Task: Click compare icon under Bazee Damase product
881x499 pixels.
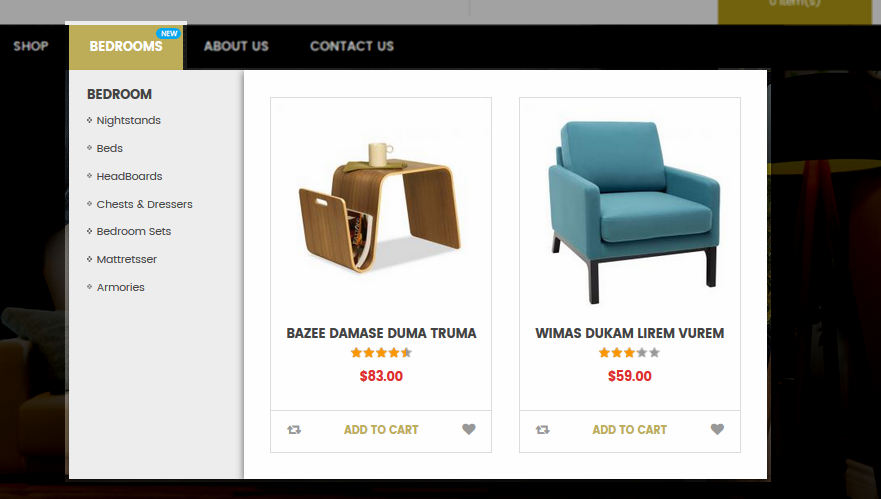Action: [294, 430]
